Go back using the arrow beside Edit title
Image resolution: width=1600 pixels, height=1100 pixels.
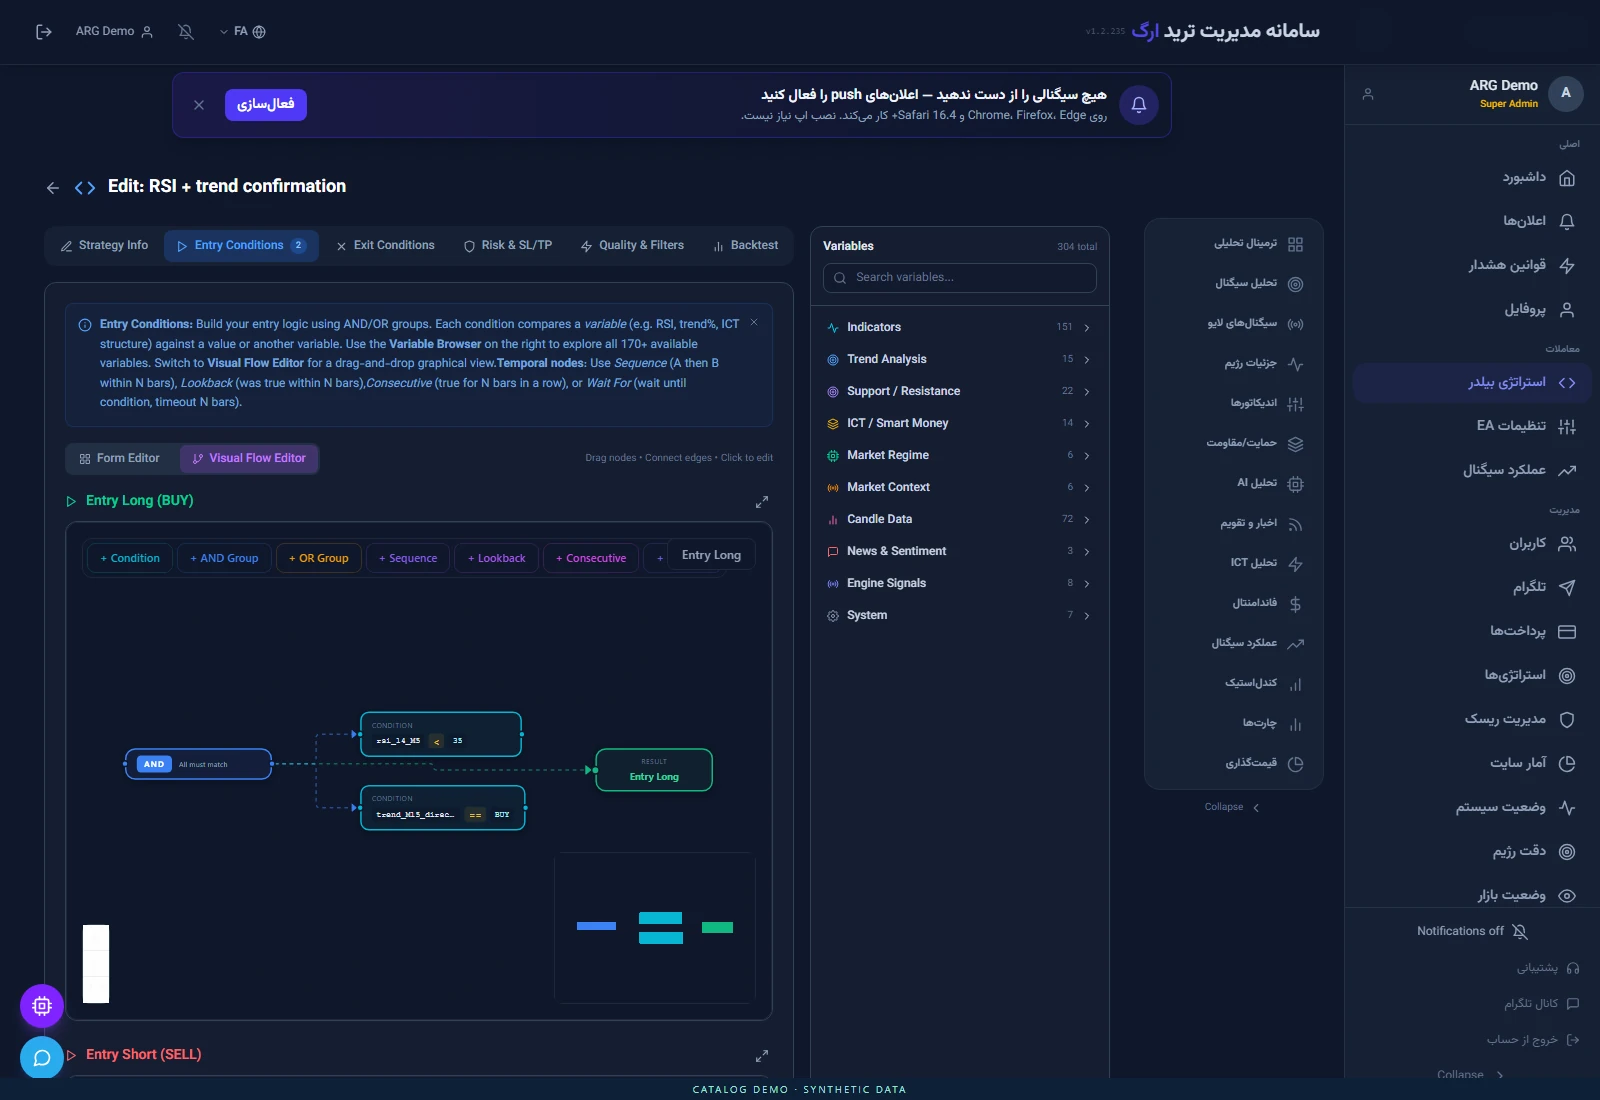click(53, 187)
